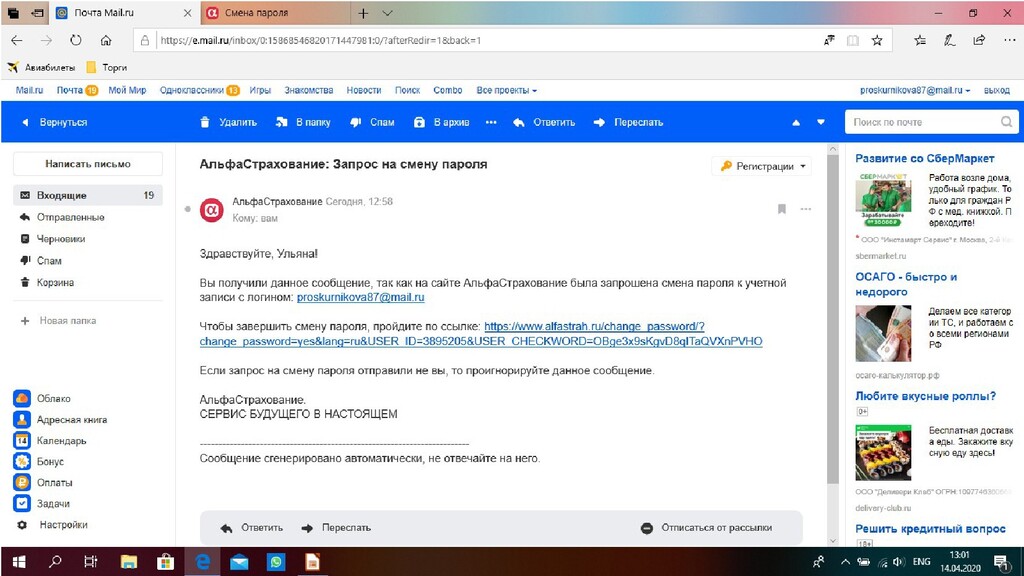The width and height of the screenshot is (1024, 576).
Task: Click выход logout link
Action: pos(997,90)
